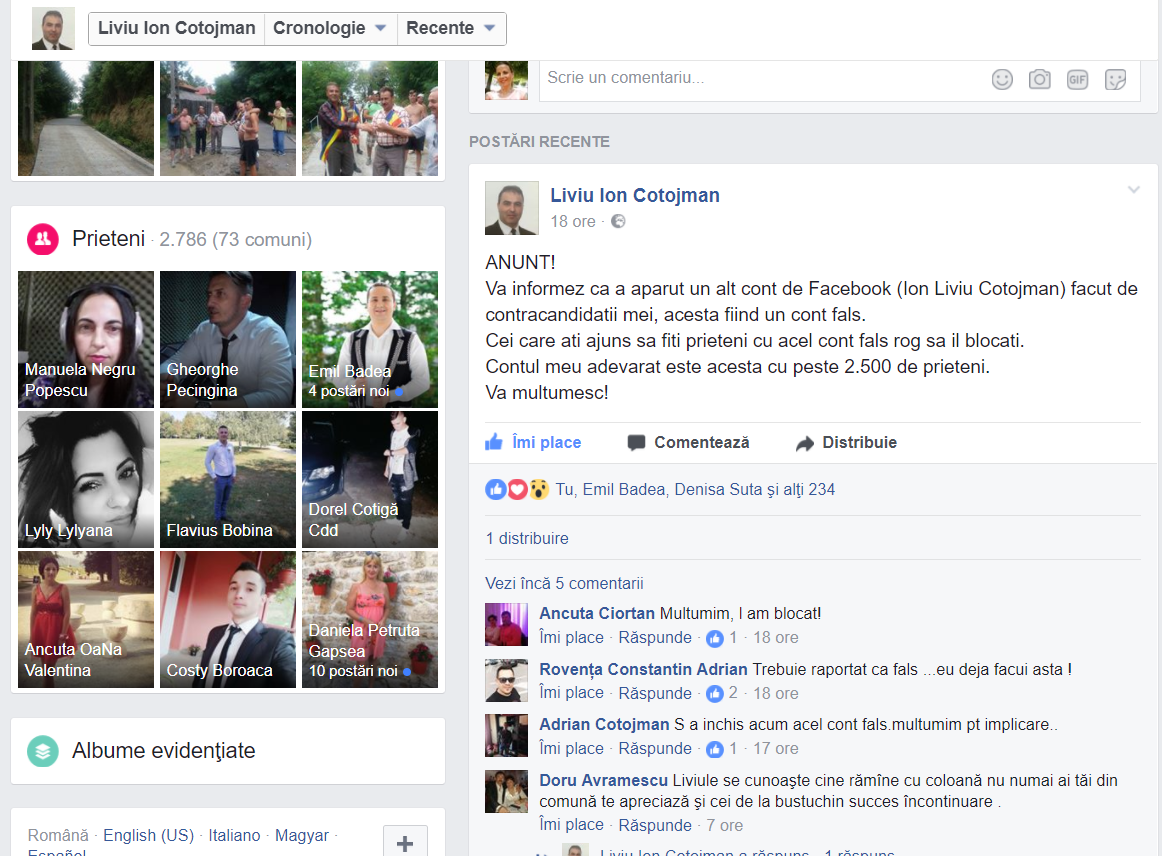Click Comentează under the post
This screenshot has height=856, width=1162.
coord(688,442)
